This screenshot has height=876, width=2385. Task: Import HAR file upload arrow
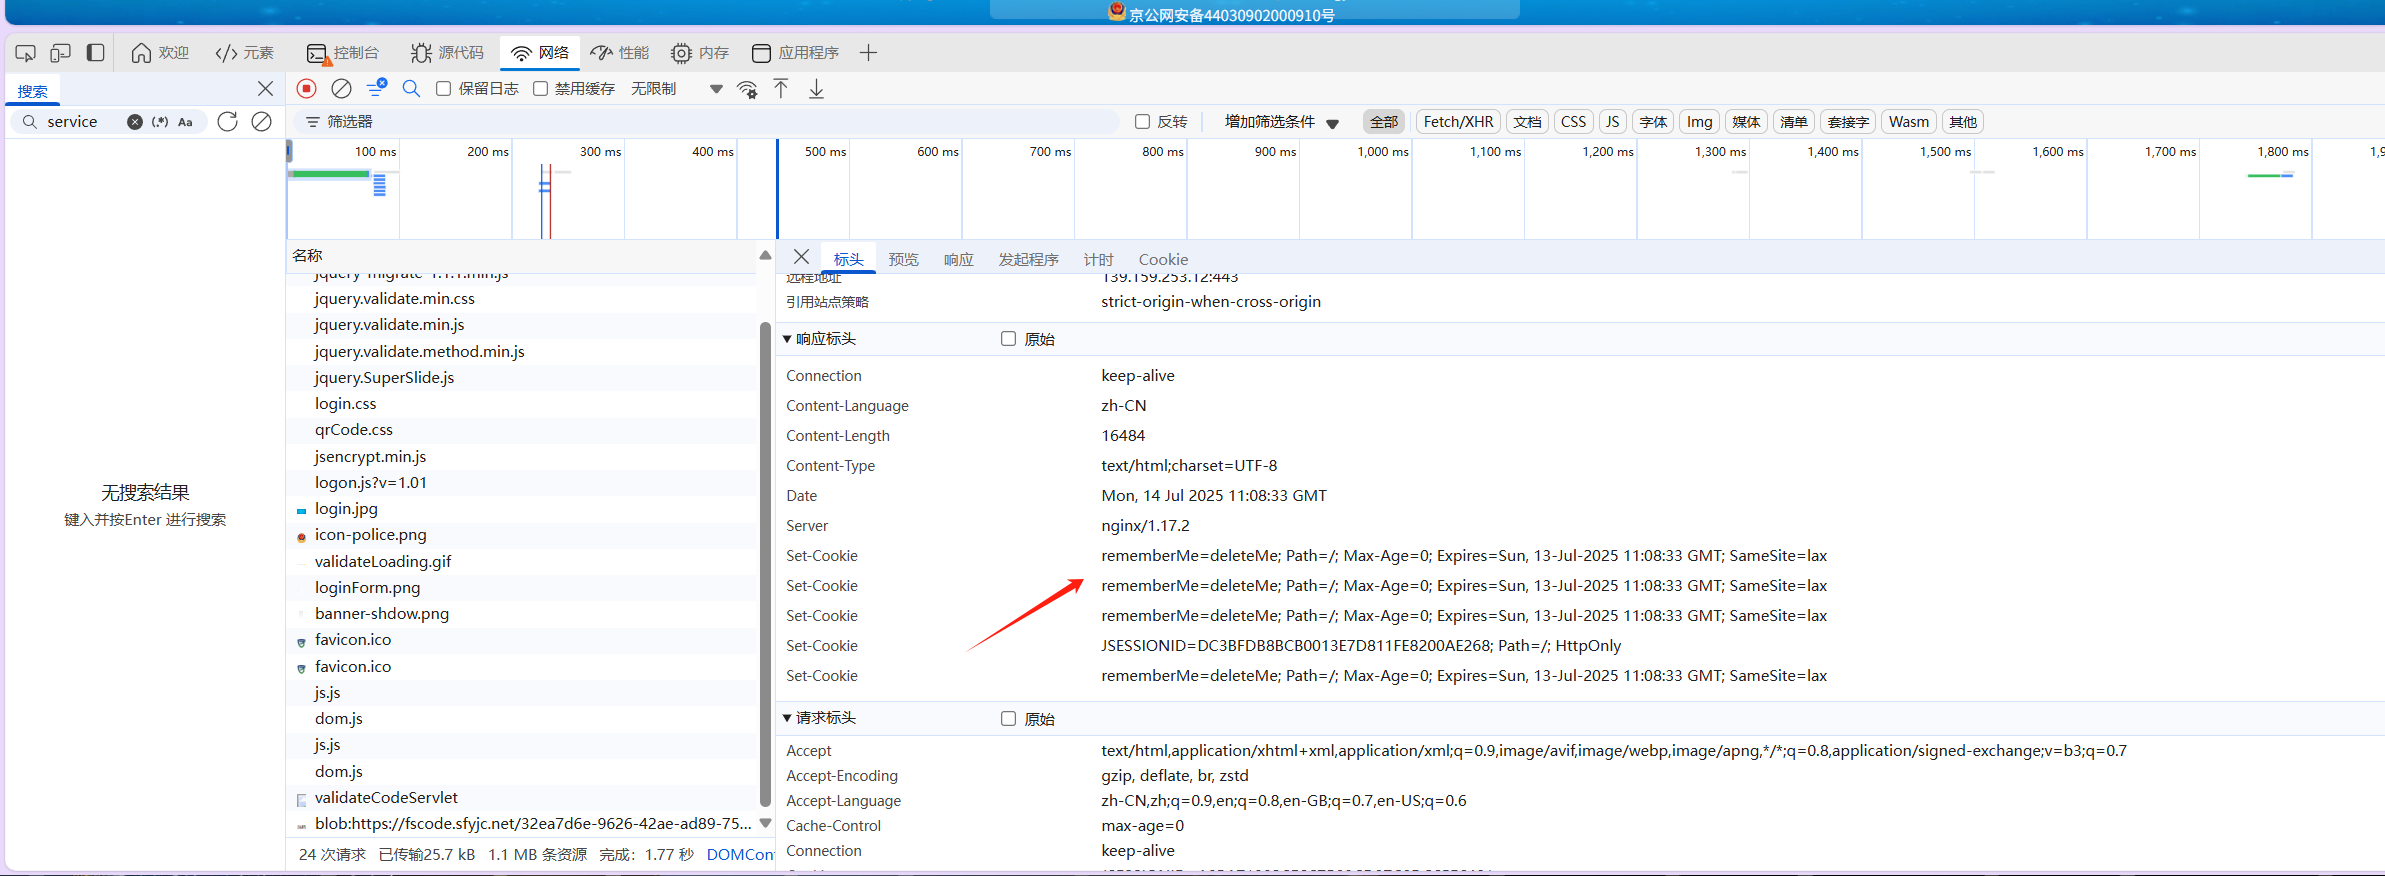tap(781, 89)
